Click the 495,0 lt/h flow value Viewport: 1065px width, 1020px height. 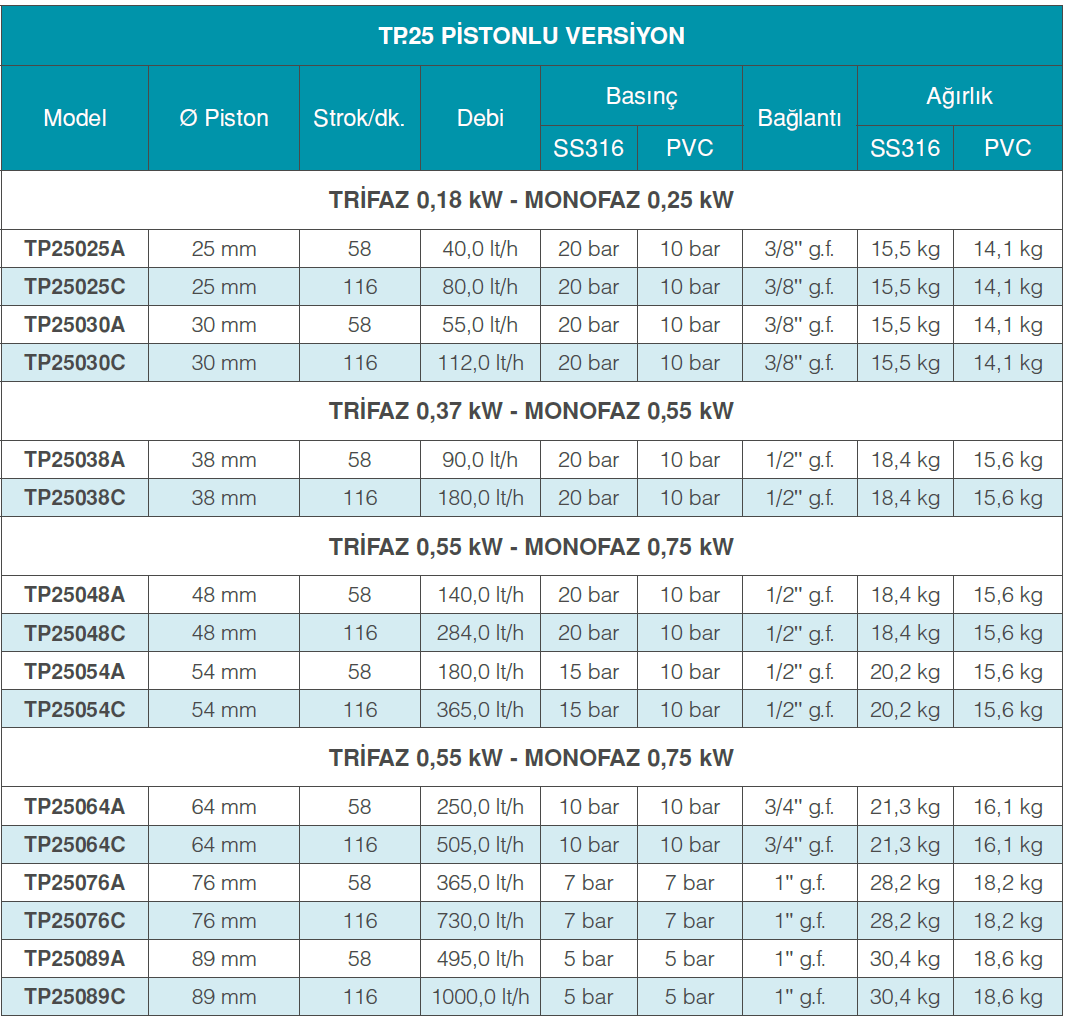[480, 959]
